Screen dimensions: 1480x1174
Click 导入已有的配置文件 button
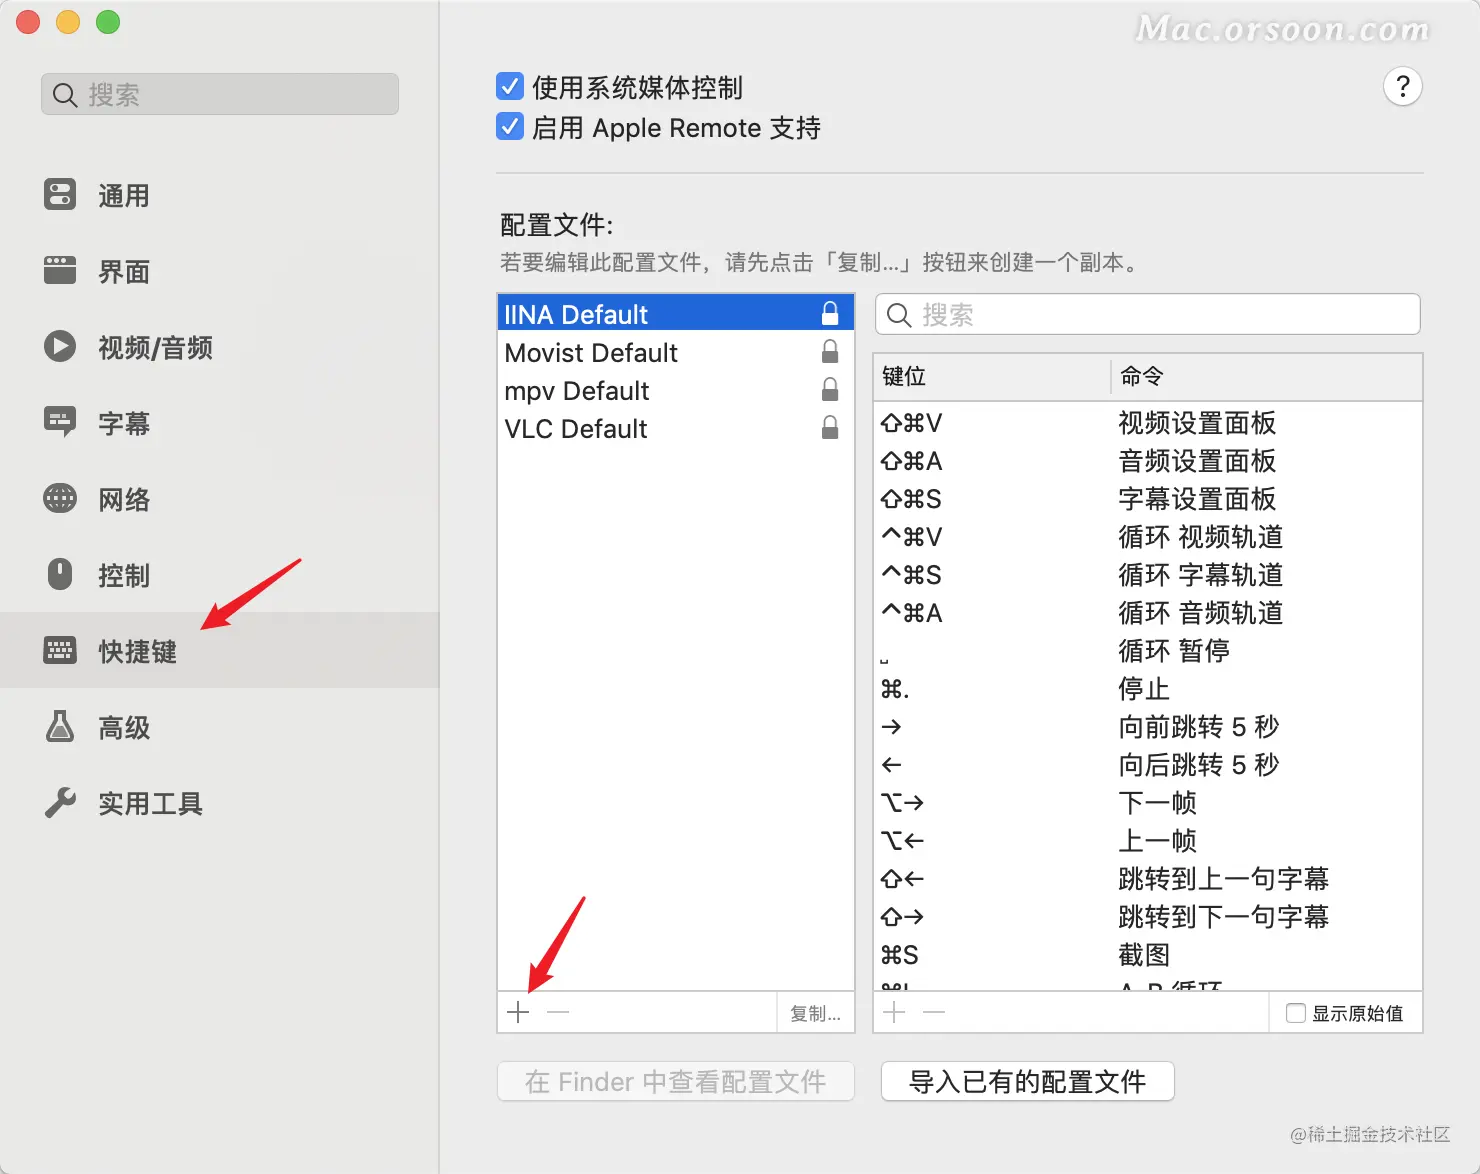pyautogui.click(x=1027, y=1081)
